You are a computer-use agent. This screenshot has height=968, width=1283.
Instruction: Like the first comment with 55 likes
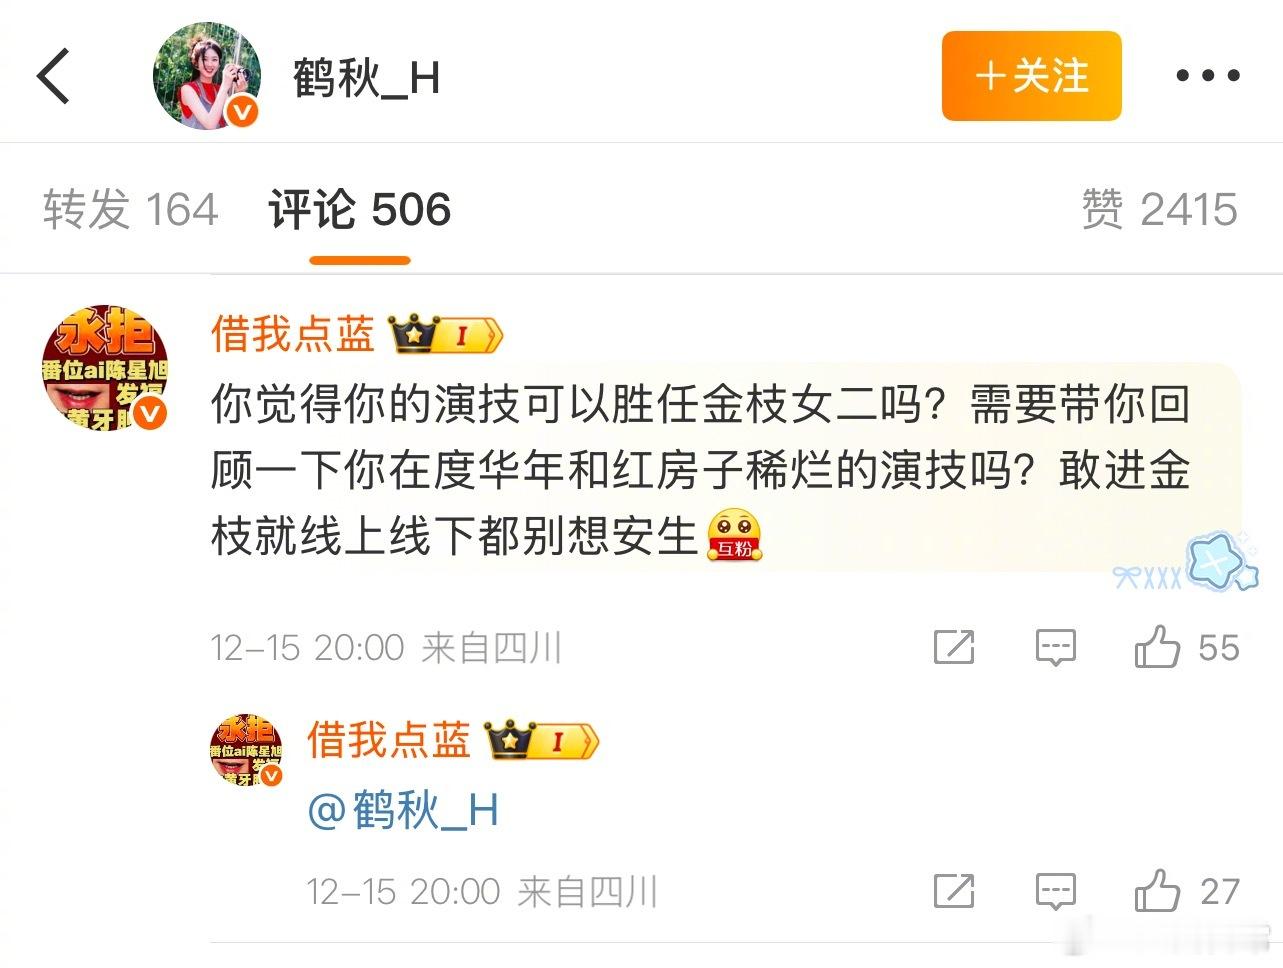(1186, 647)
